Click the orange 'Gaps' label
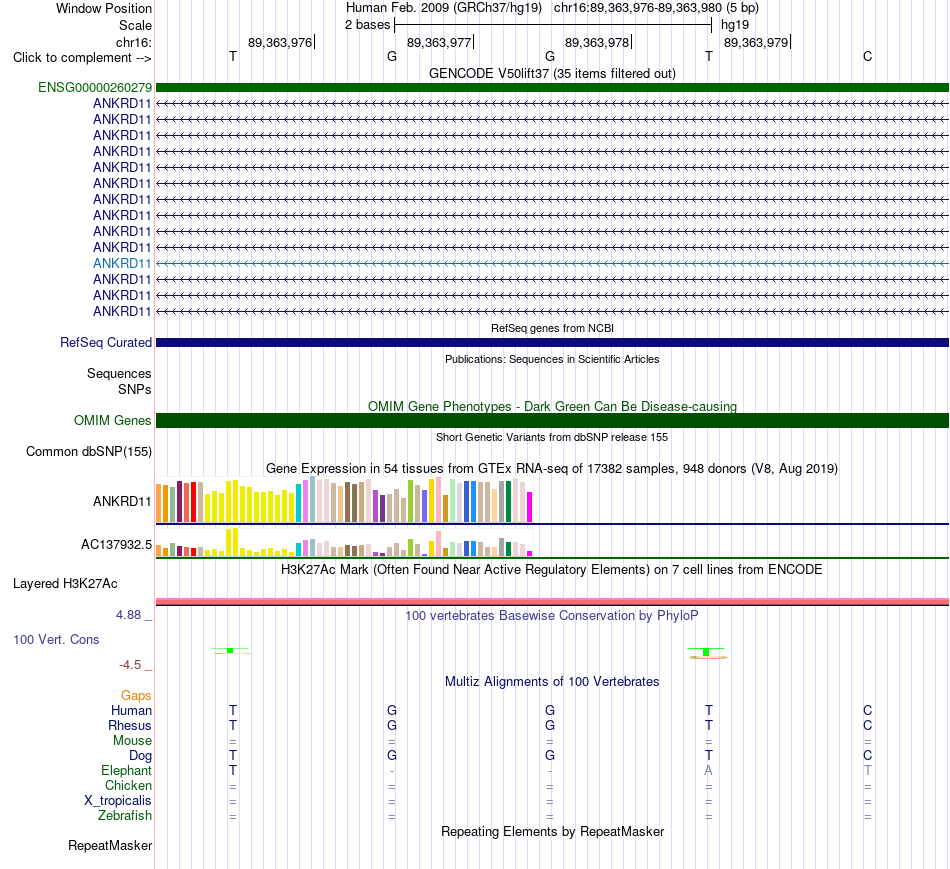 point(136,695)
